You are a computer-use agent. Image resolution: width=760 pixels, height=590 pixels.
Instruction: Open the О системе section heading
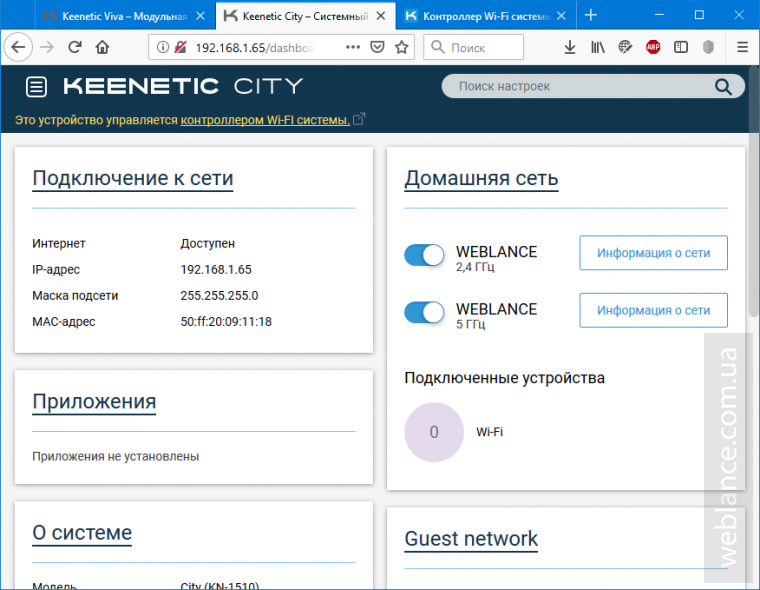click(x=82, y=533)
